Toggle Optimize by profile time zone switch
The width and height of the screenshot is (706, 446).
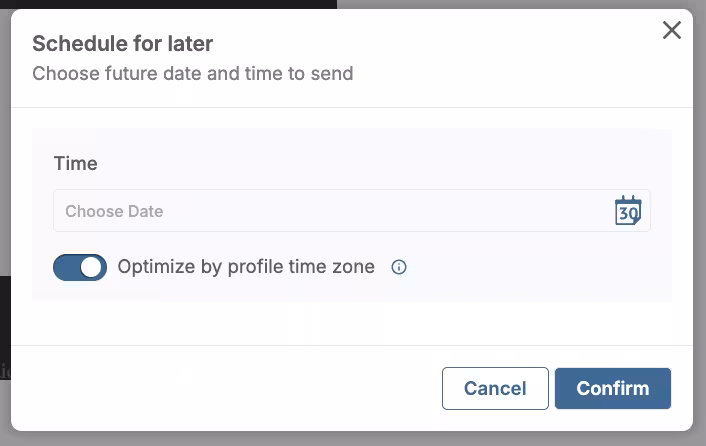[80, 267]
